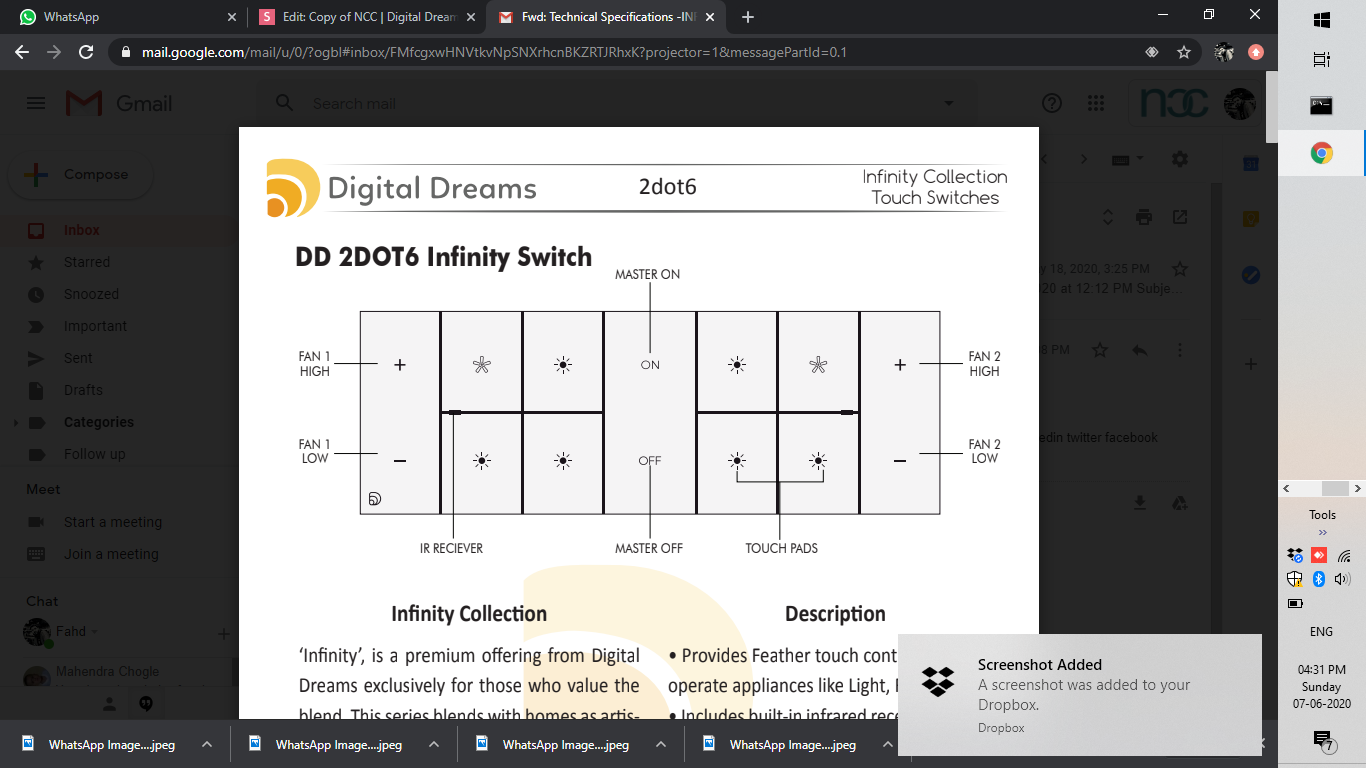Expand second WhatsApp Image download options

tap(434, 744)
